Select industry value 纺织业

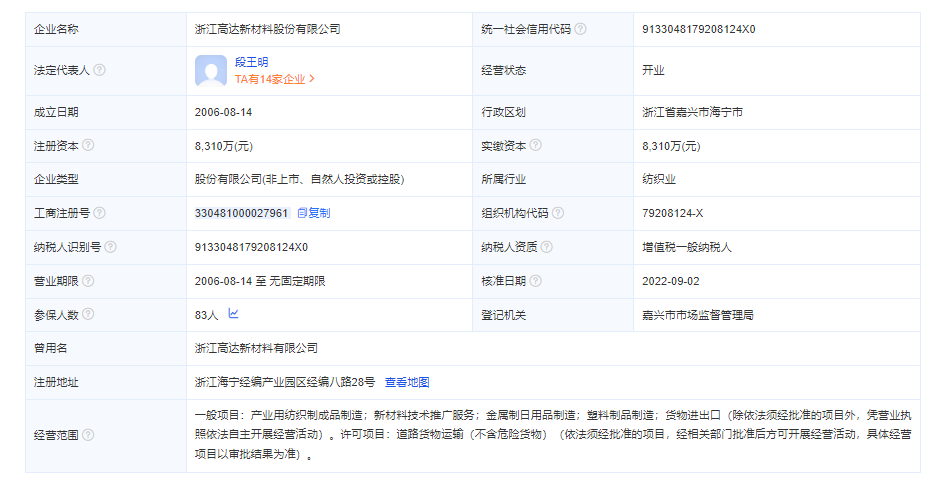click(x=658, y=179)
